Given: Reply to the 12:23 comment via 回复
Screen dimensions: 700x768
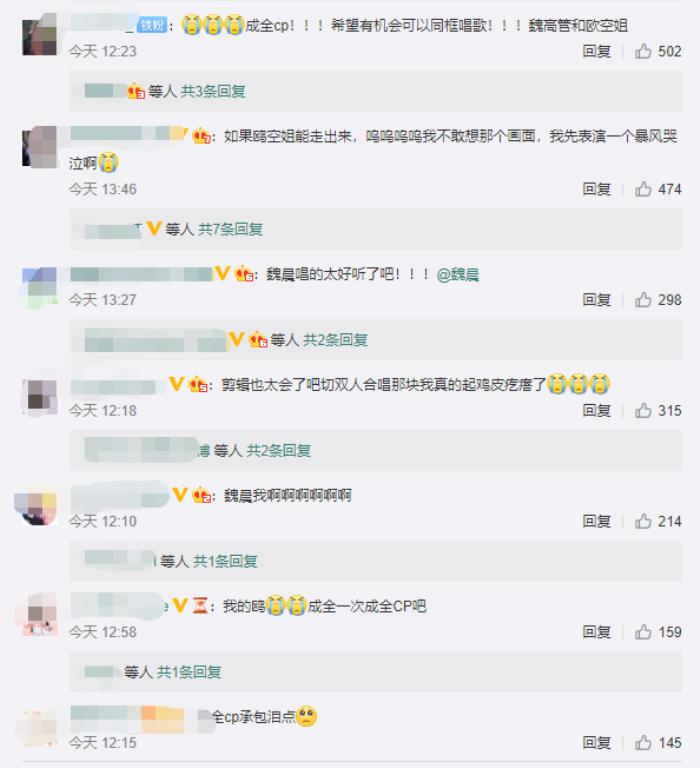Looking at the screenshot, I should [596, 51].
